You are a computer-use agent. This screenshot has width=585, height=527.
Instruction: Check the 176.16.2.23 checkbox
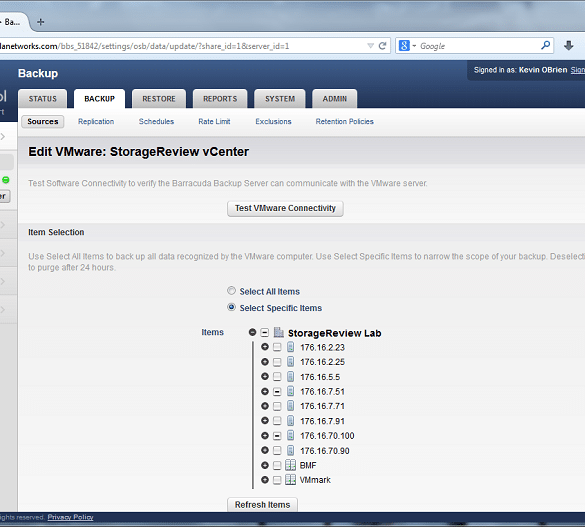point(277,347)
